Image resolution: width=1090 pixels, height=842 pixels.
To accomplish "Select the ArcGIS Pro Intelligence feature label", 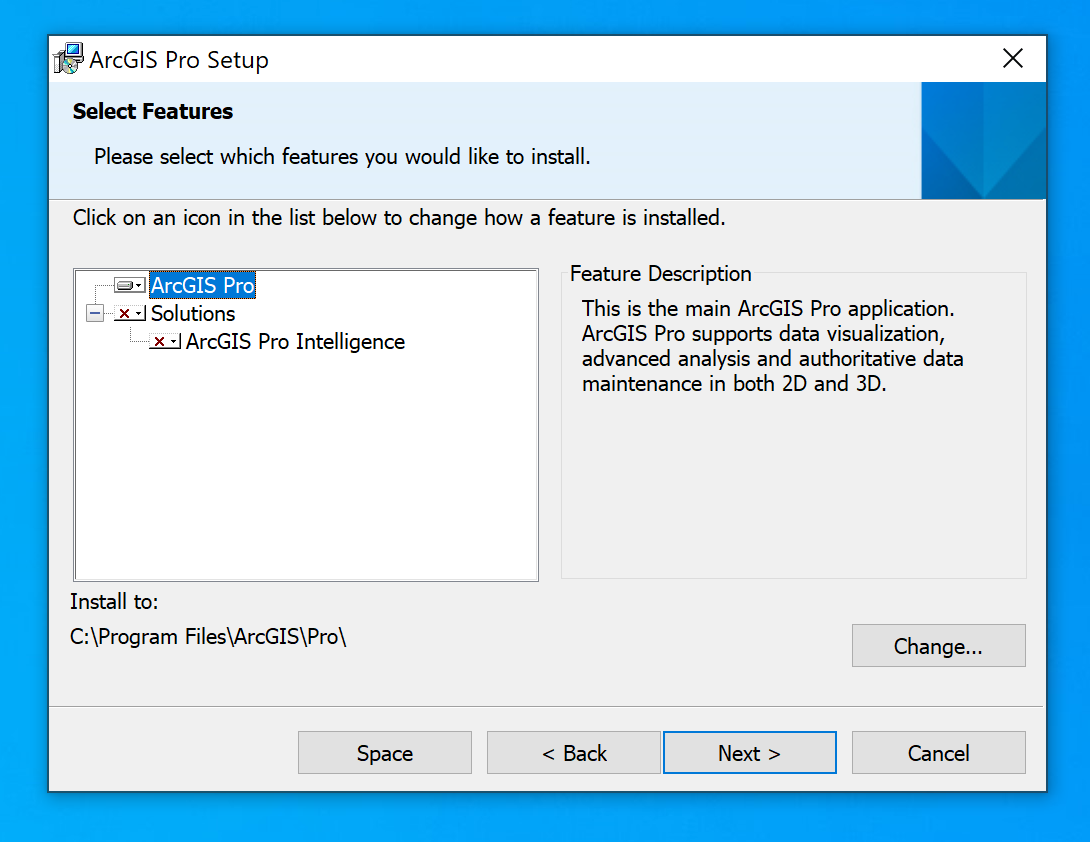I will point(295,342).
